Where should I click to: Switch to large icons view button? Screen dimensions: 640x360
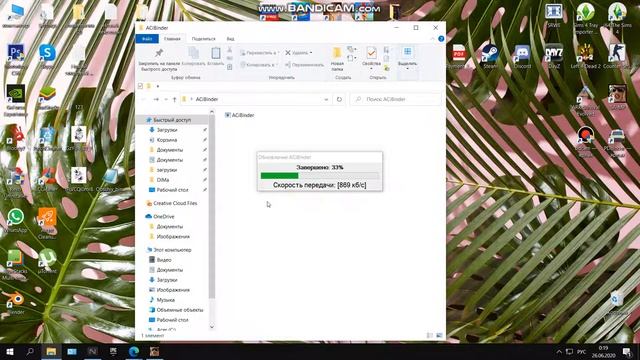[x=439, y=336]
